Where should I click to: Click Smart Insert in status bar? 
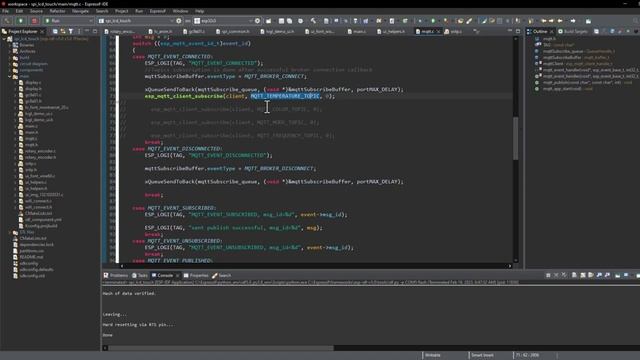[x=482, y=355]
